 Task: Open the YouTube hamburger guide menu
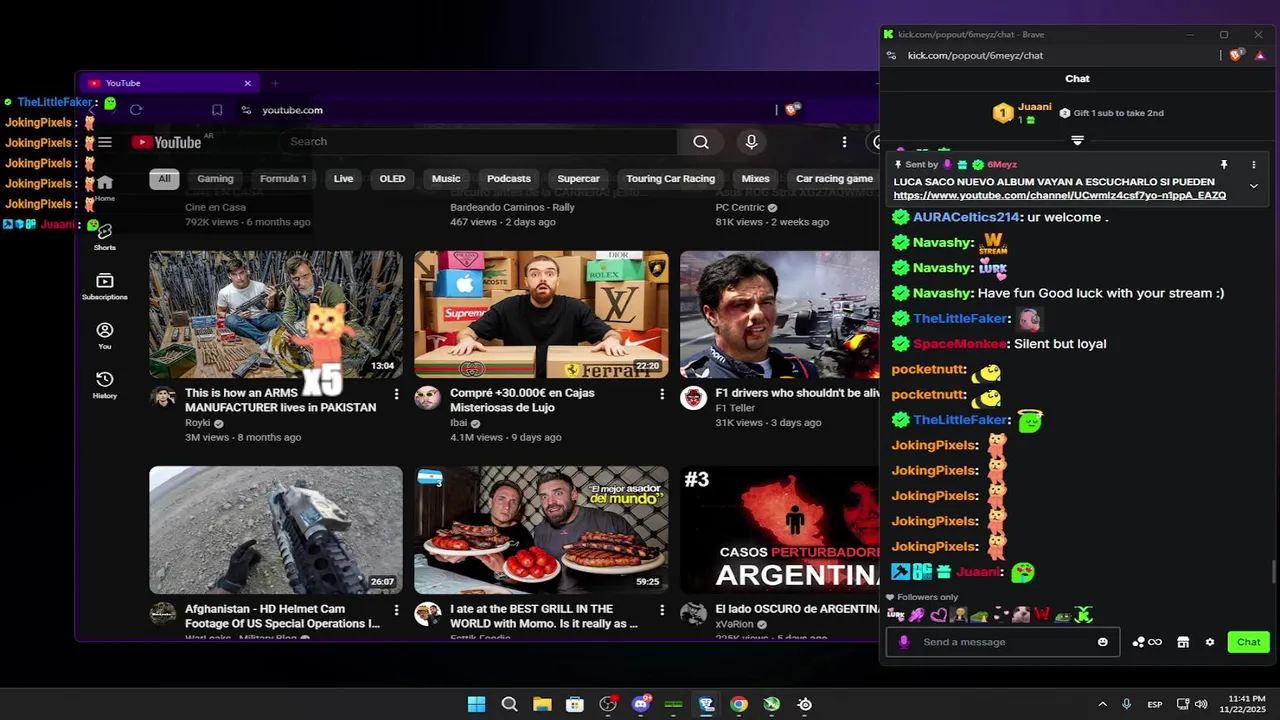[x=105, y=142]
